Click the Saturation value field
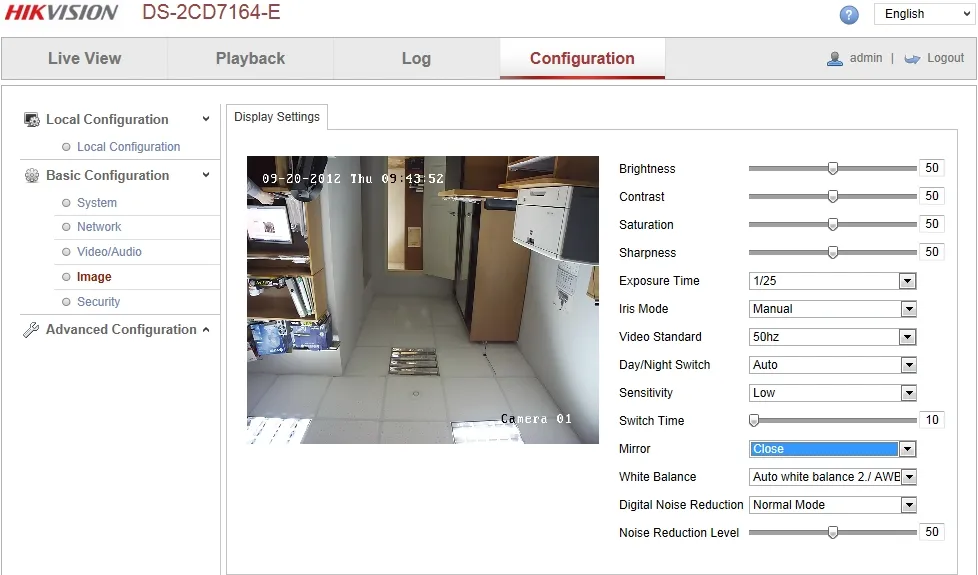This screenshot has width=978, height=575. pyautogui.click(x=932, y=224)
